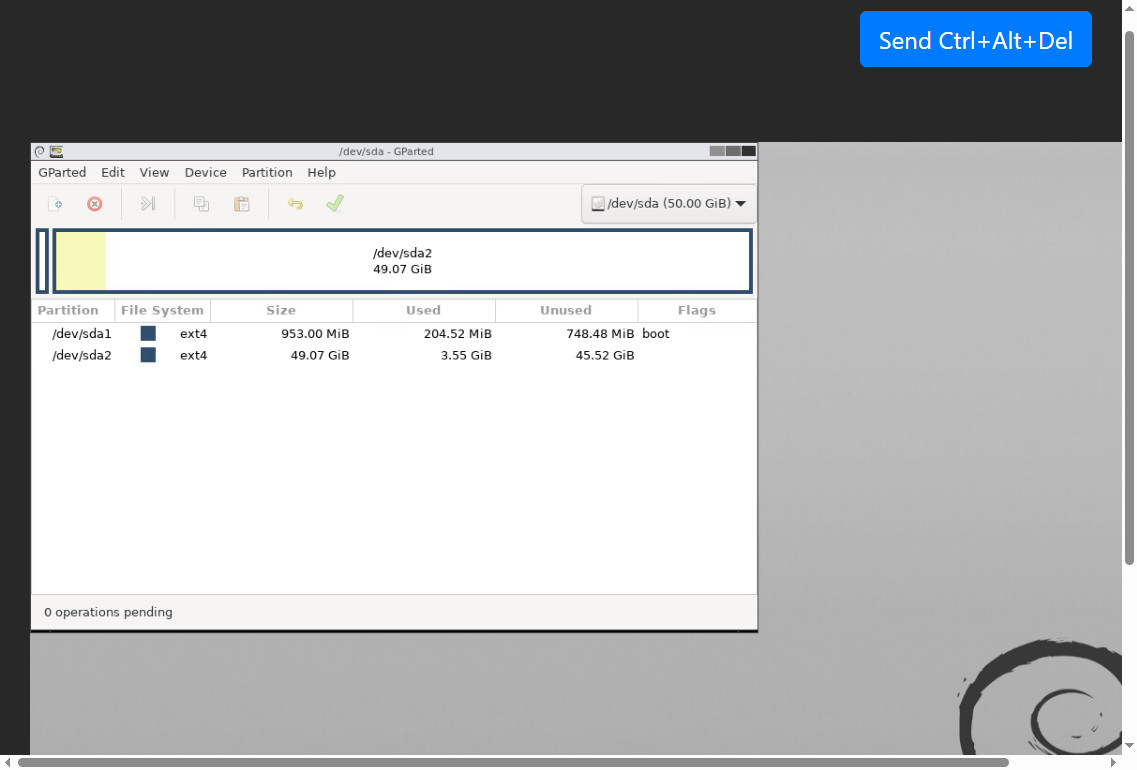Undo the last operation via toolbar arrow

[295, 204]
